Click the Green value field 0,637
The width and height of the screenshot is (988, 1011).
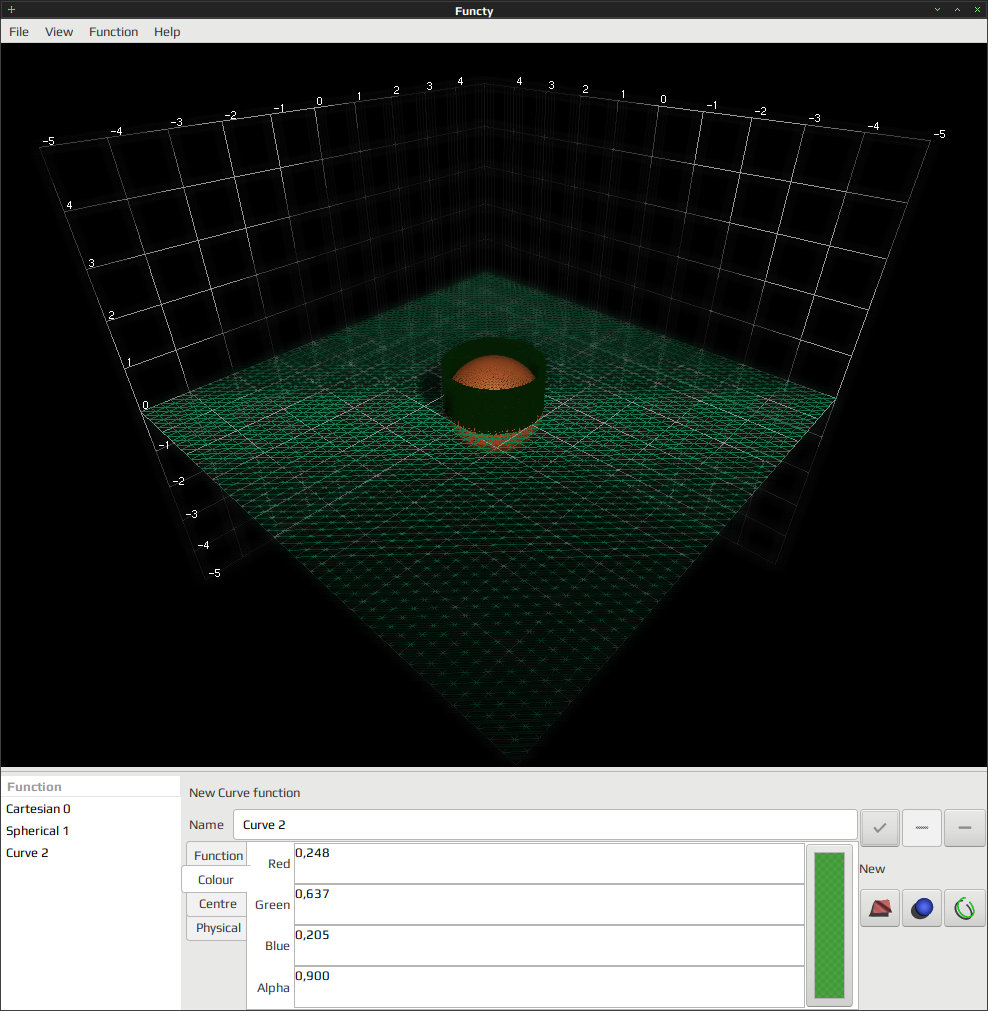[x=549, y=905]
